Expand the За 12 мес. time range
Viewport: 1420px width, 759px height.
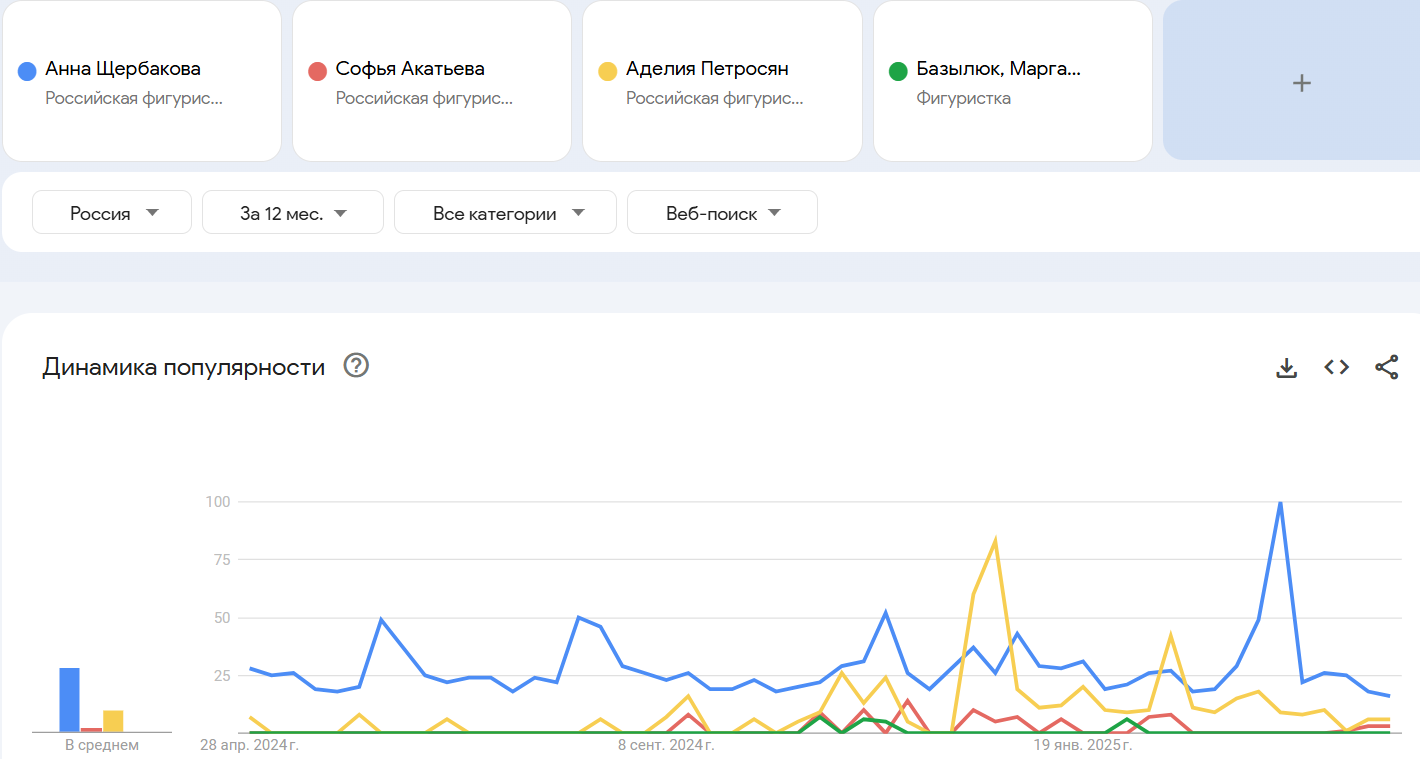[x=292, y=213]
